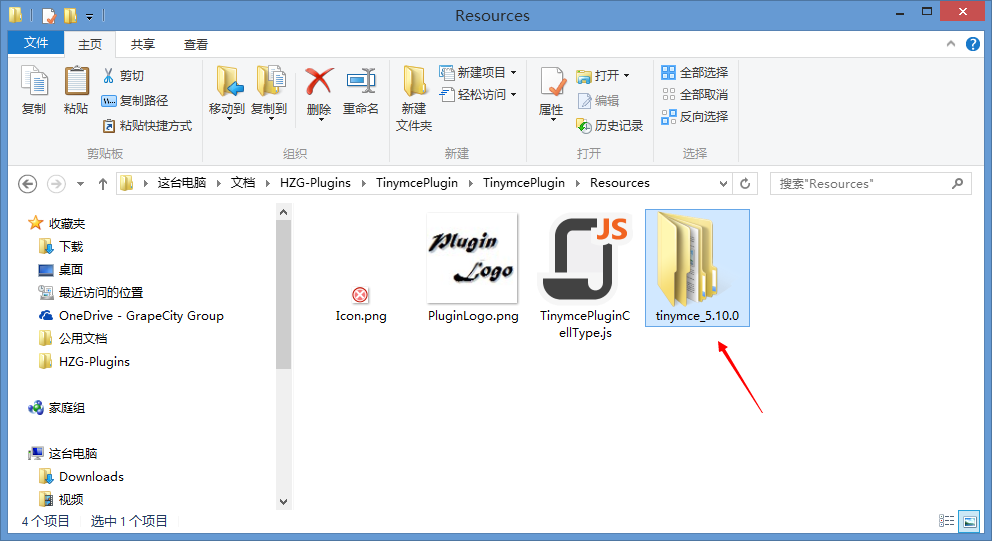Click History (历史记录) button

click(x=610, y=126)
